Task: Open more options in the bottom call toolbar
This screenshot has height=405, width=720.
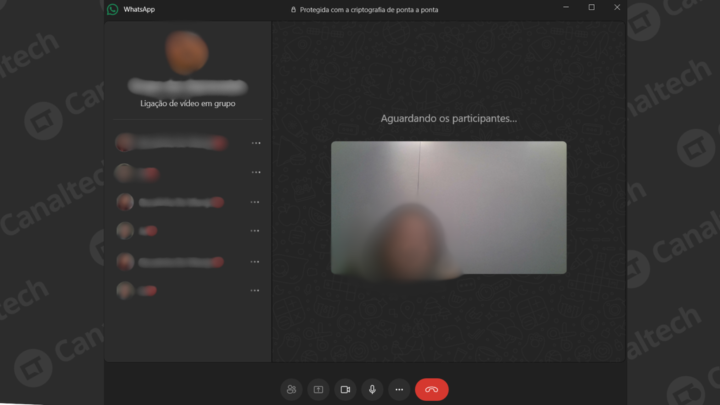Action: 399,389
